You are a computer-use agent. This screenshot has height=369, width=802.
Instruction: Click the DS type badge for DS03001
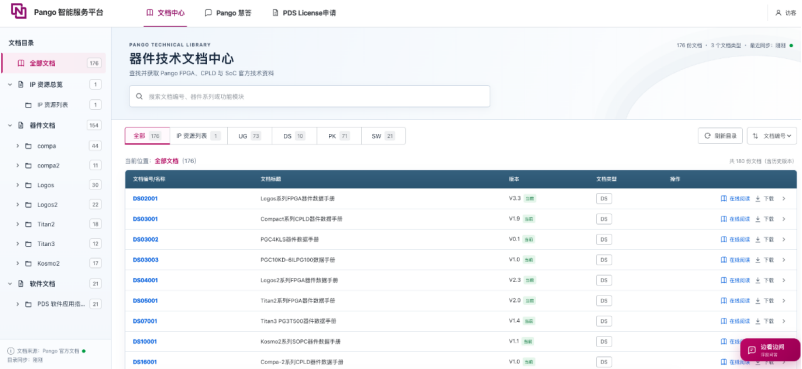[x=604, y=219]
